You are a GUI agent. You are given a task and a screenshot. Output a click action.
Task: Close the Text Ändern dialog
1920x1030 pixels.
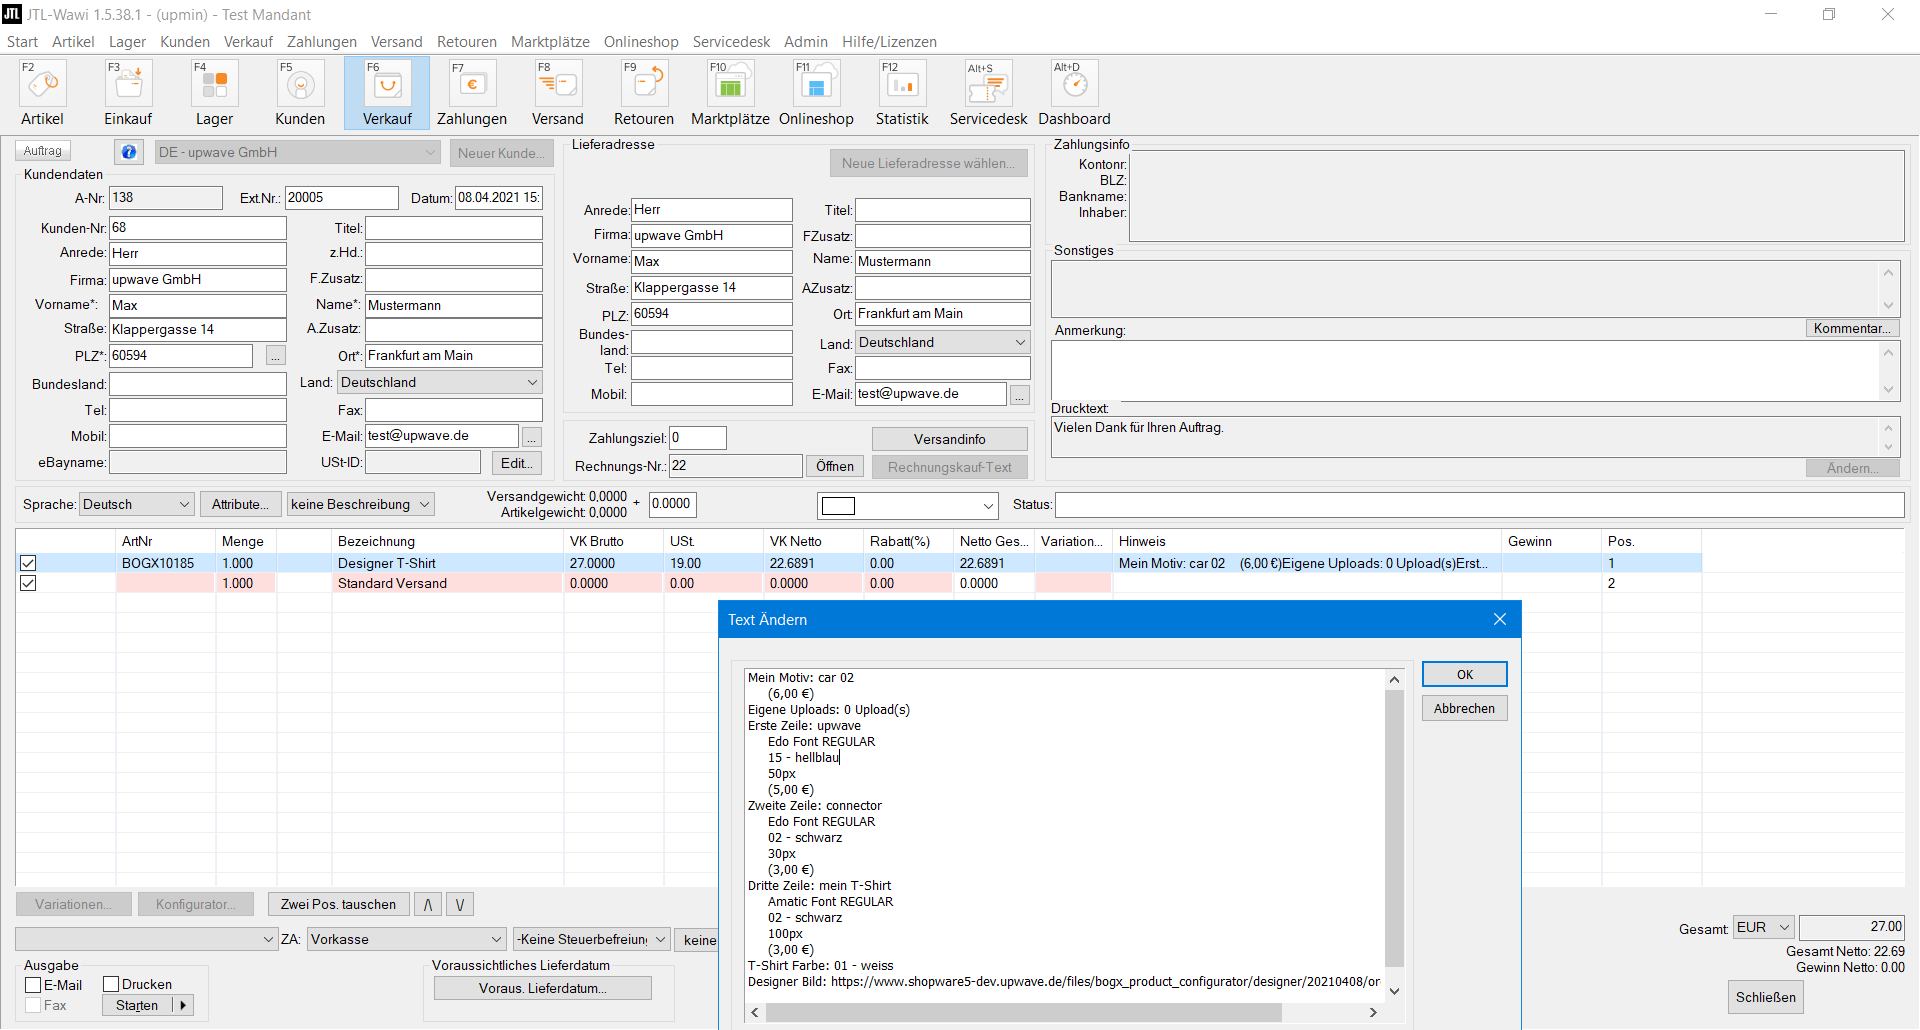(x=1500, y=620)
